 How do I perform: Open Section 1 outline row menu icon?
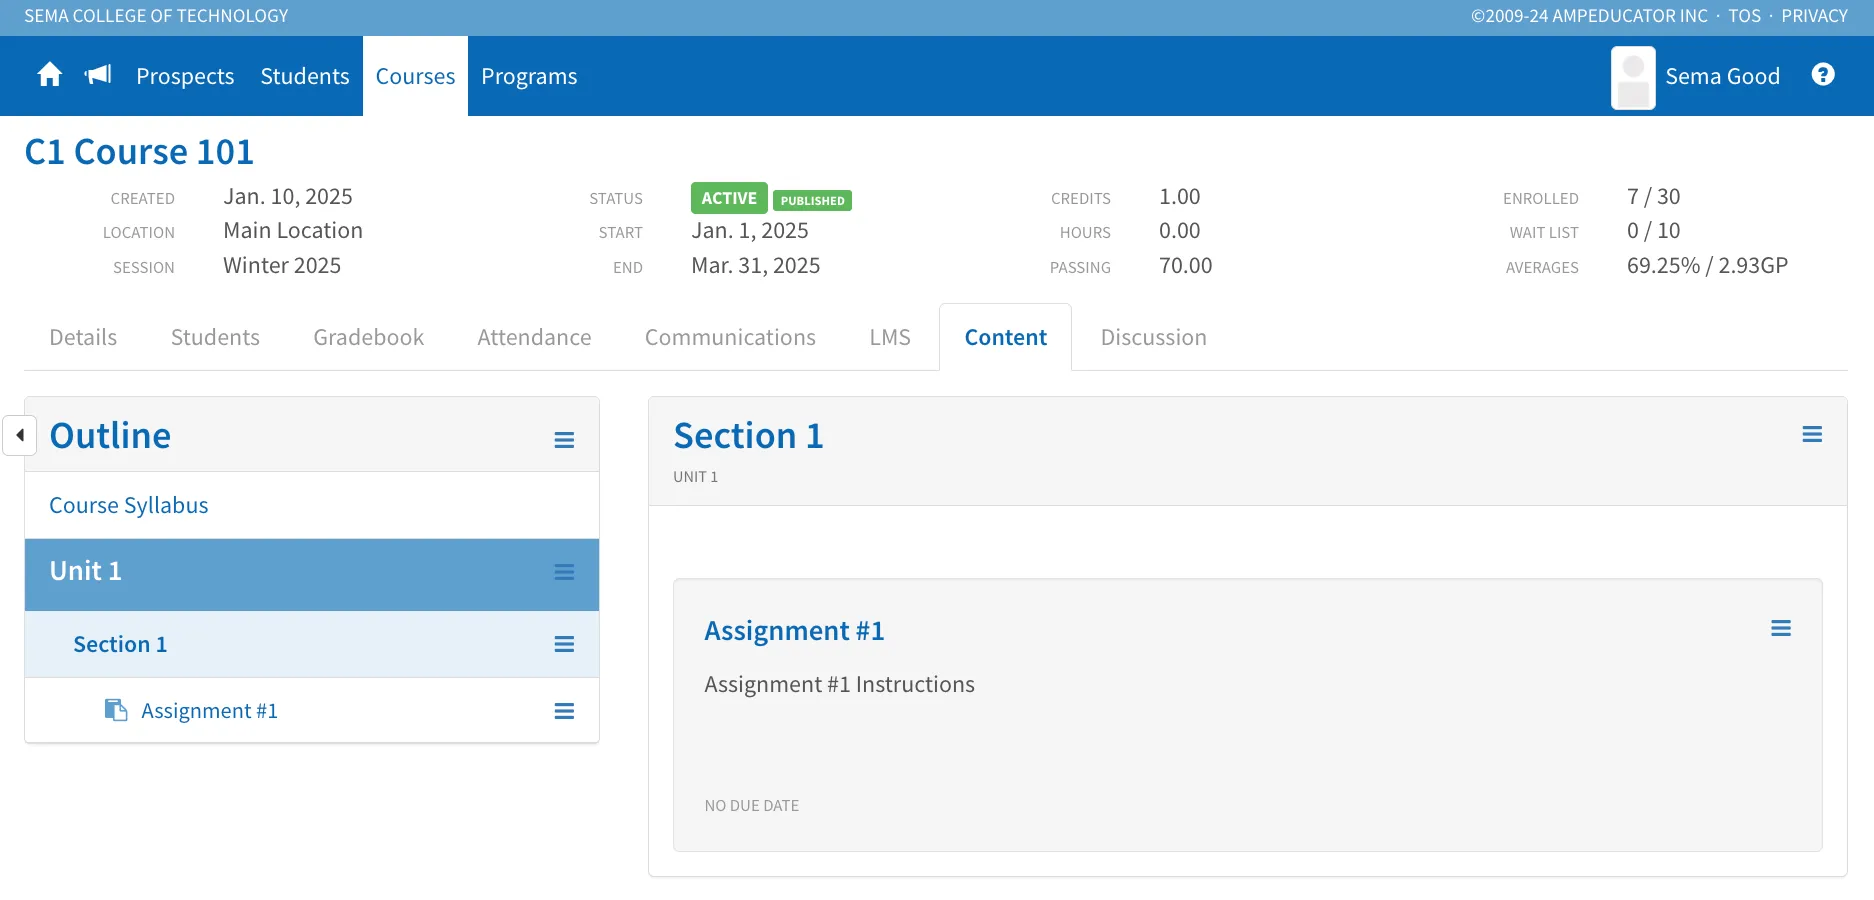pos(564,644)
